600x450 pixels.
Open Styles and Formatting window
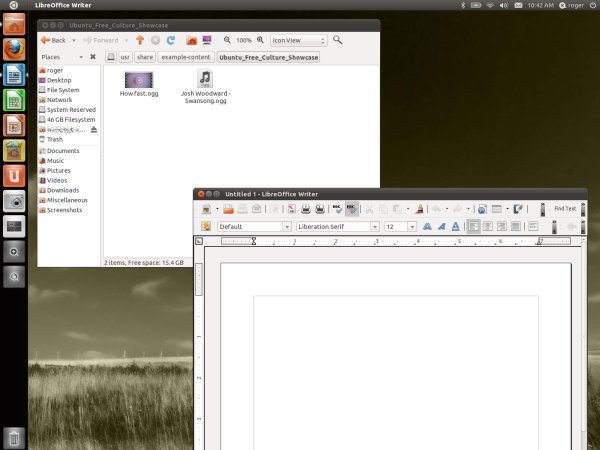(x=206, y=226)
